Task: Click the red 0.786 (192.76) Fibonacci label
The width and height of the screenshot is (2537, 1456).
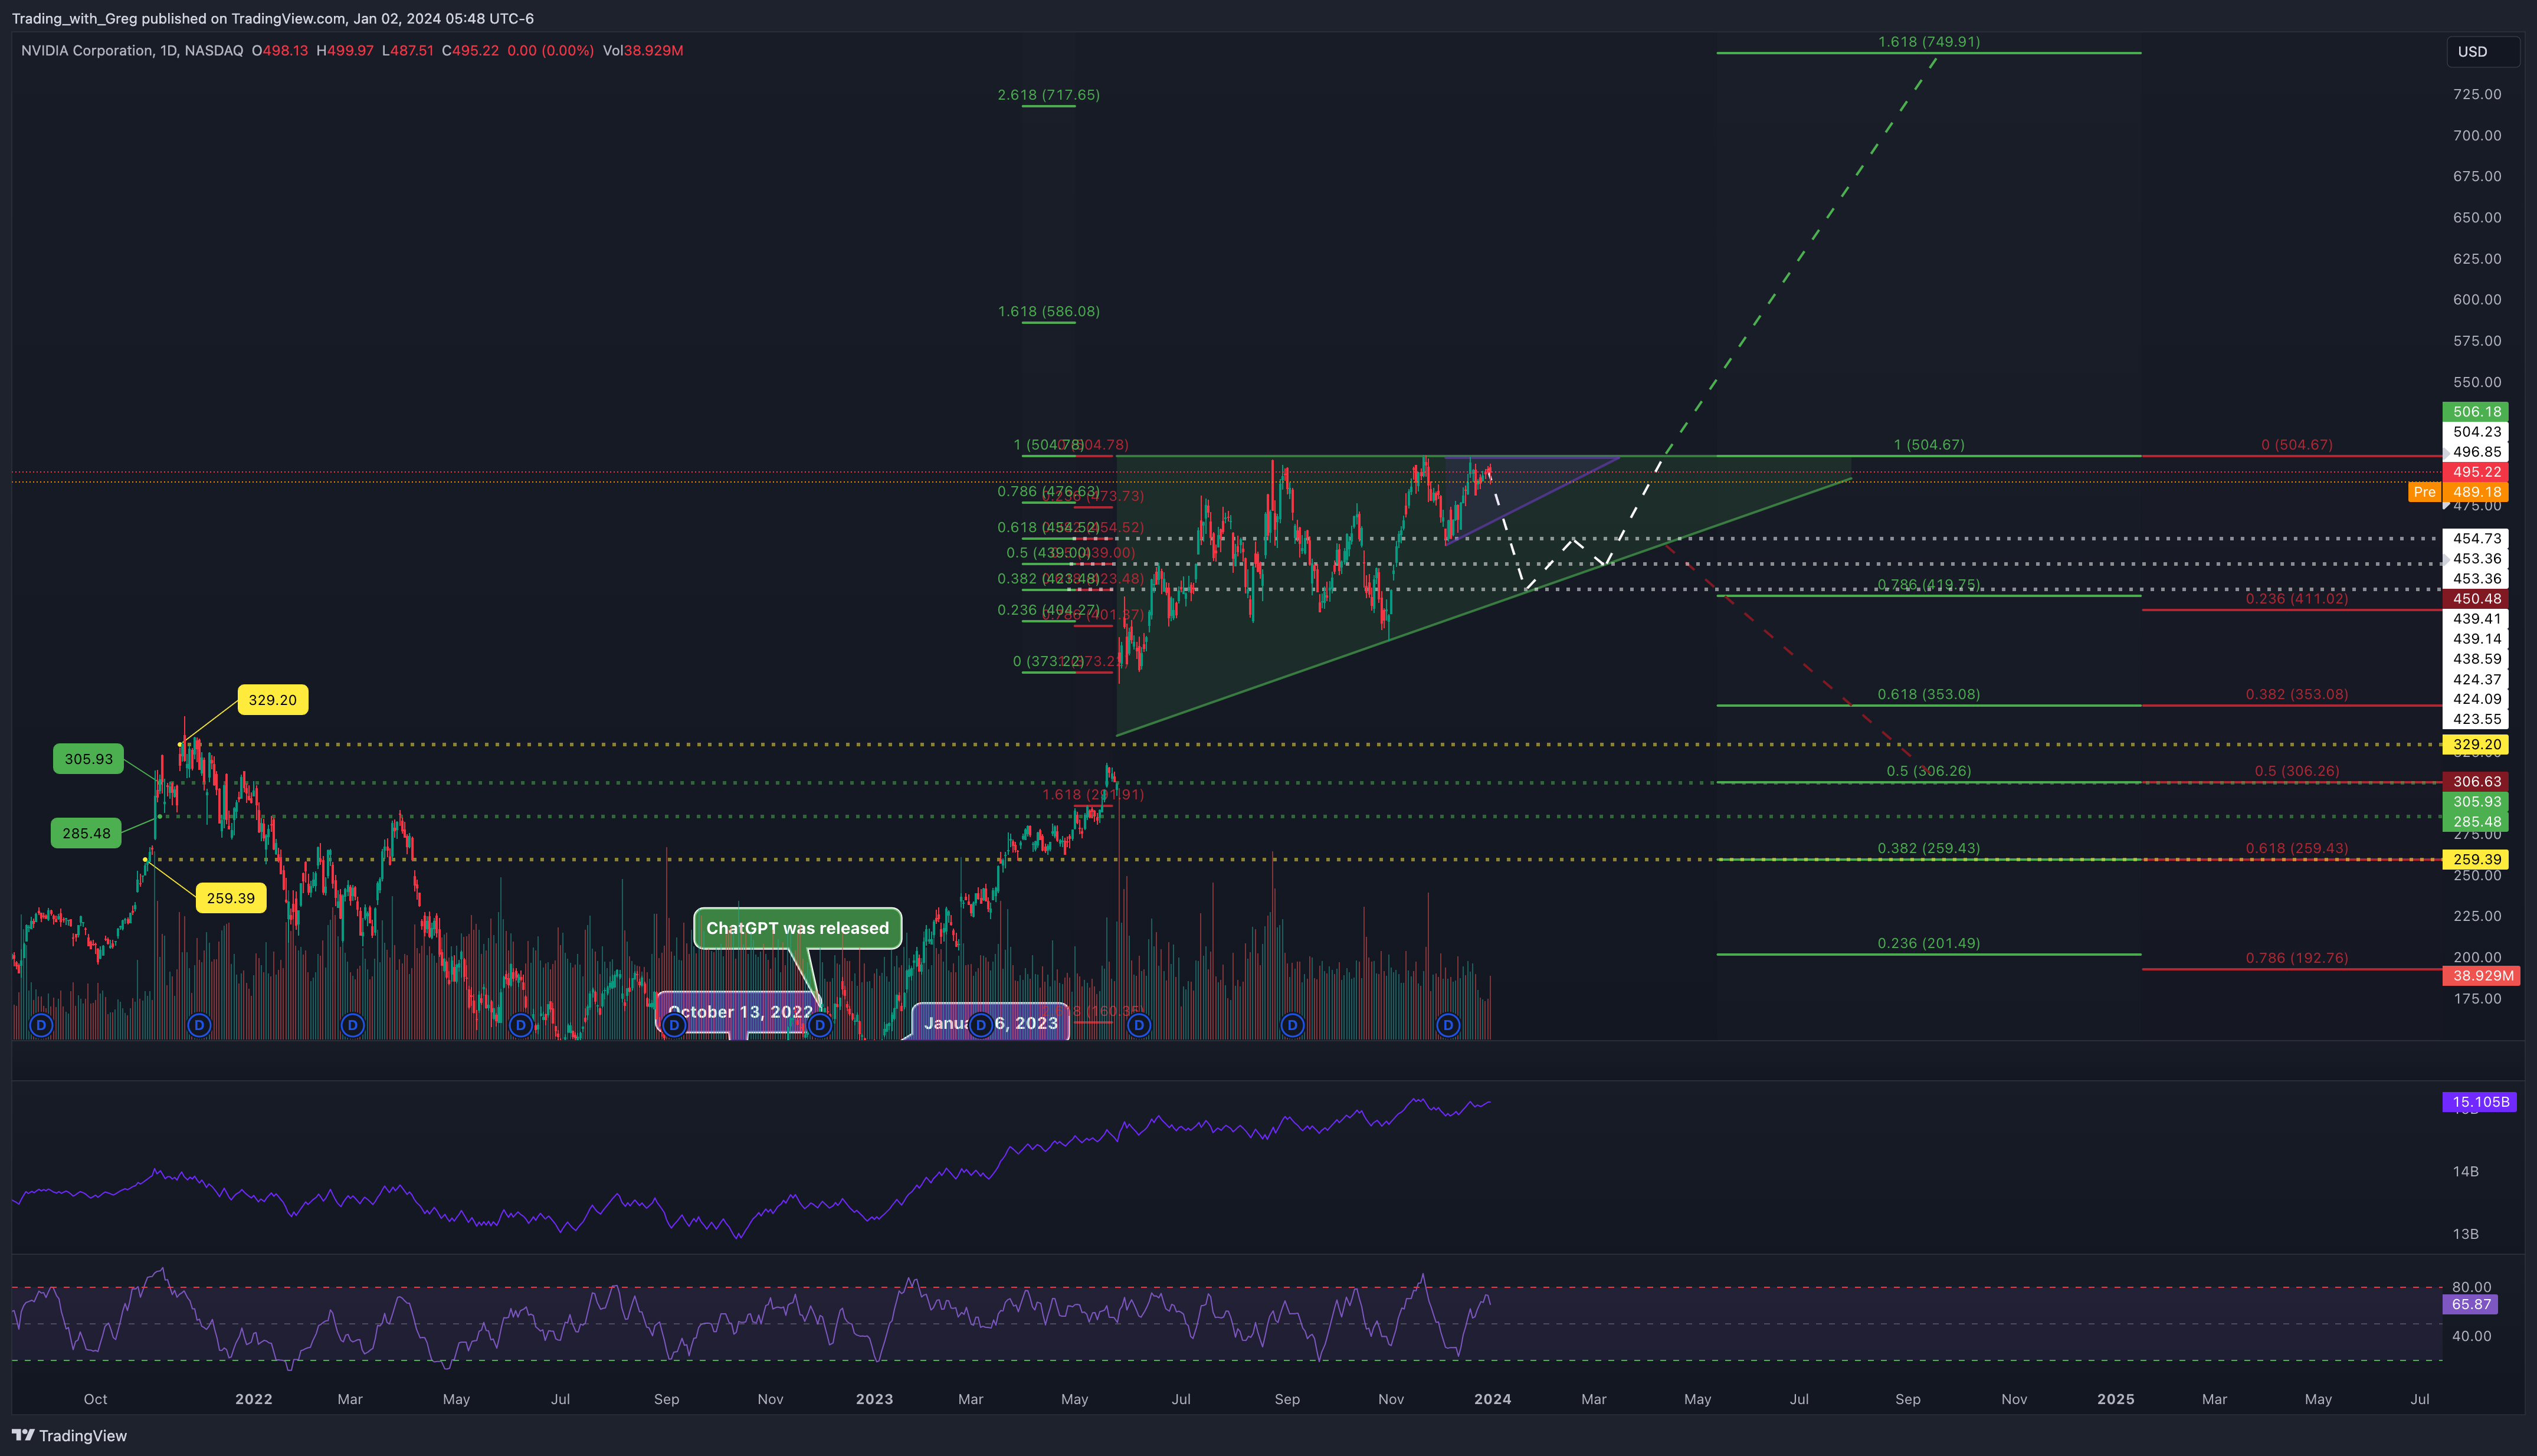Action: click(x=2297, y=958)
